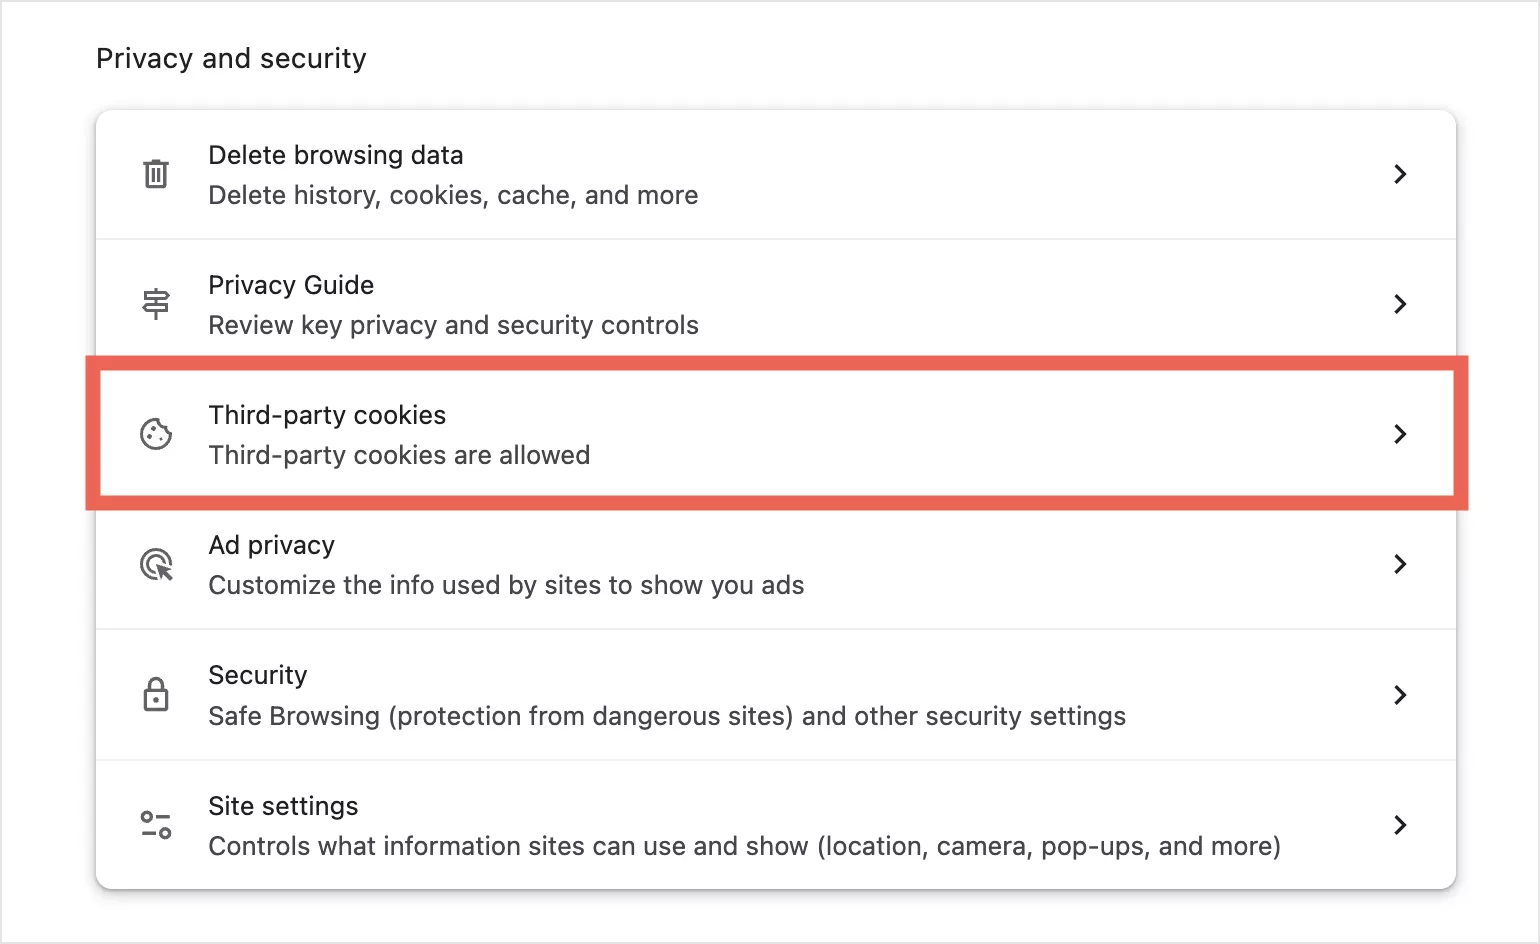
Task: Go to the Security title
Action: (x=257, y=675)
